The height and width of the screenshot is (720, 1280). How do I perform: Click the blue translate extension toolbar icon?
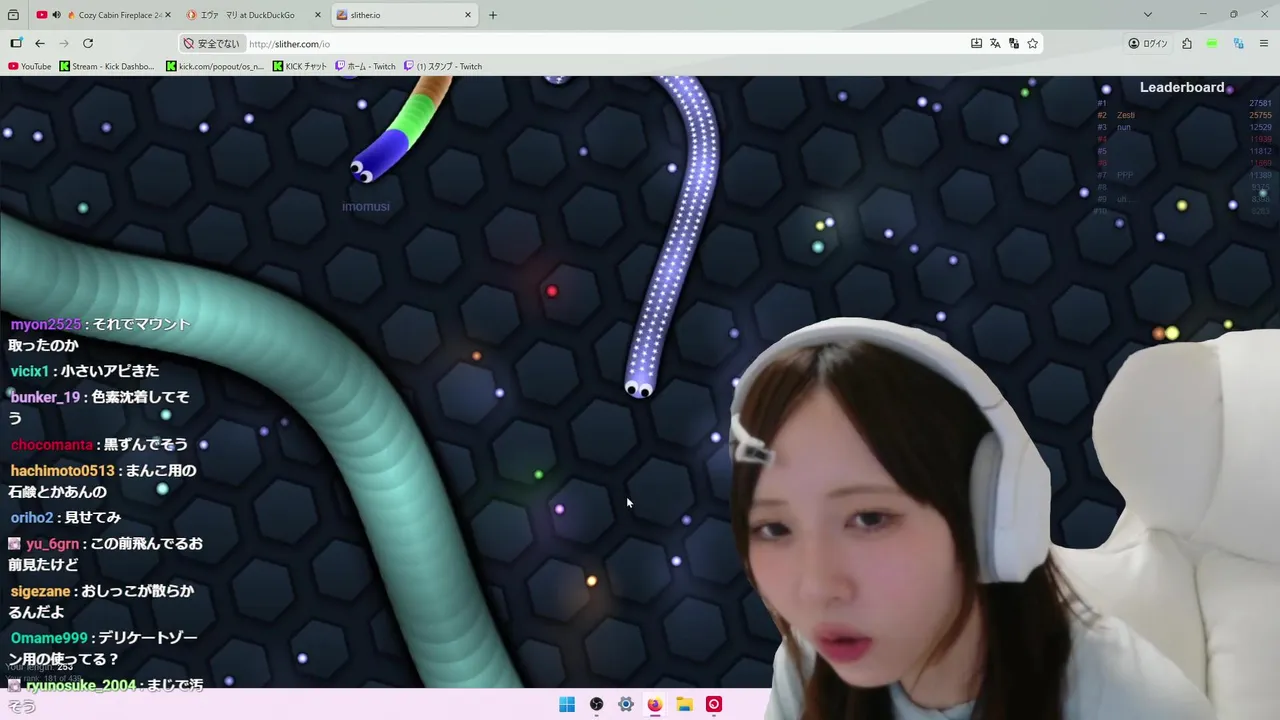(1238, 43)
